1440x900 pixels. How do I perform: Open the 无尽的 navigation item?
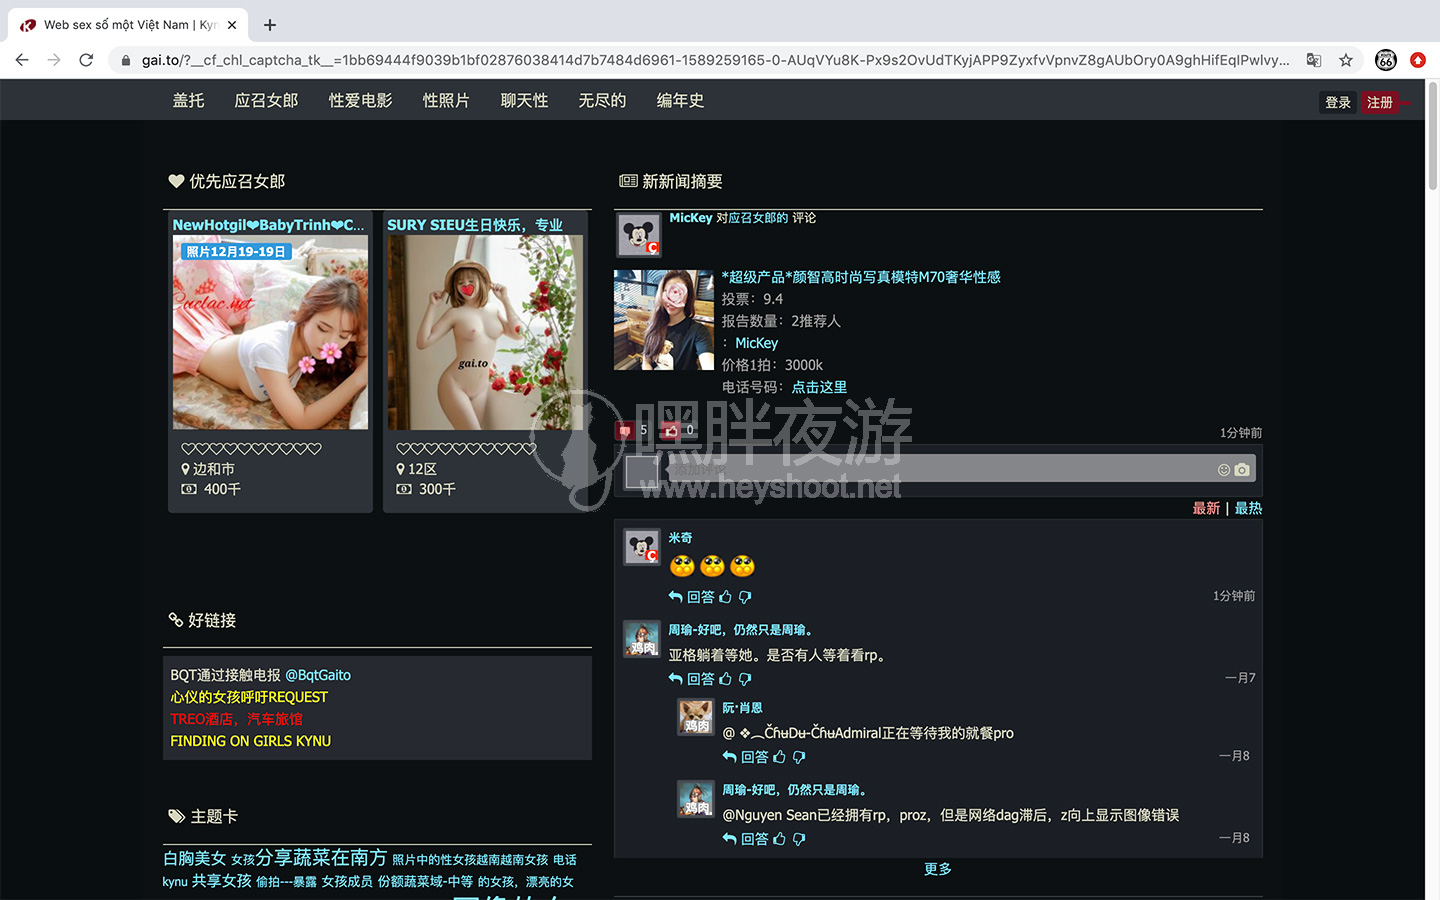tap(602, 100)
